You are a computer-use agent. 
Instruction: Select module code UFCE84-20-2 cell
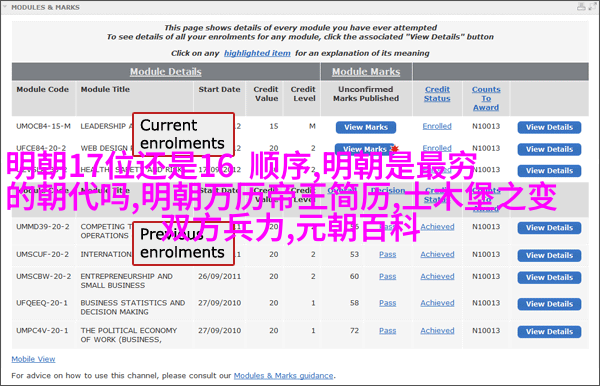tap(41, 148)
